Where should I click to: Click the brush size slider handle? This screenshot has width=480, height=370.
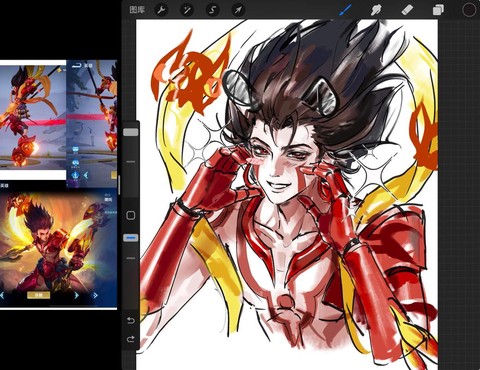pyautogui.click(x=131, y=132)
